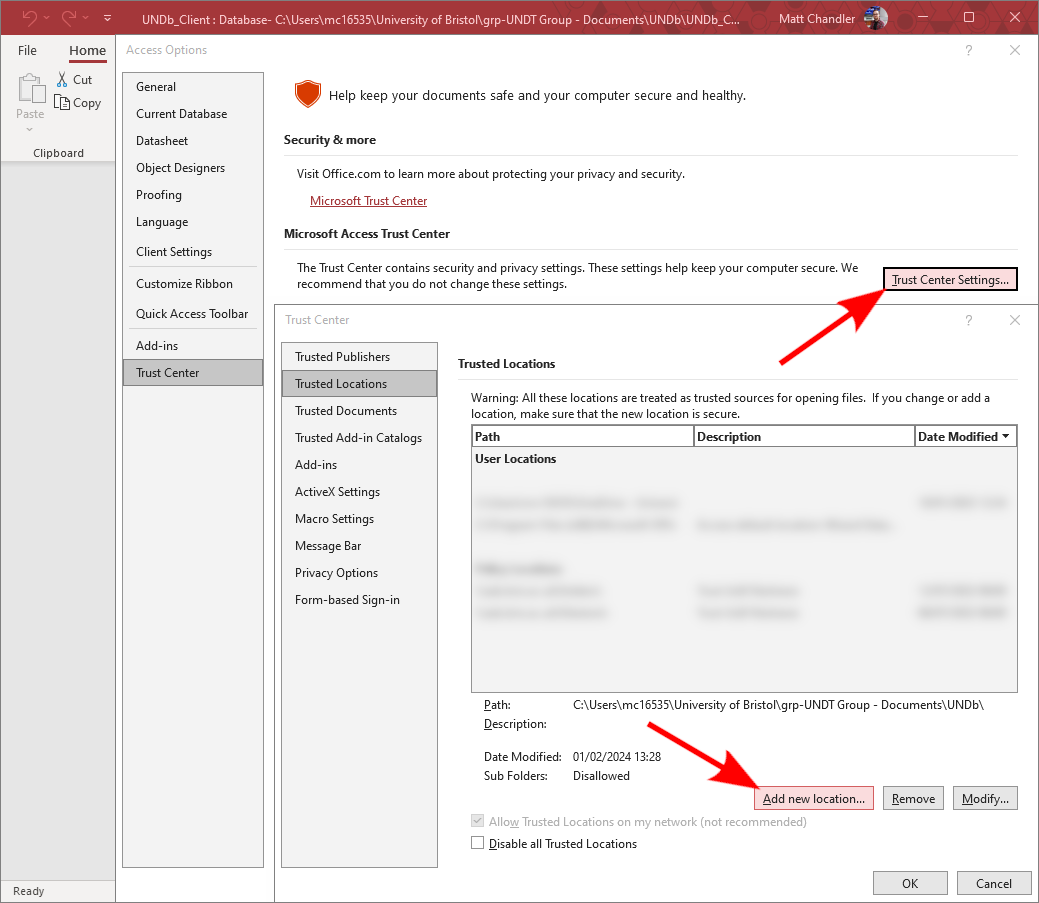Select Object Designers category
This screenshot has height=903, width=1039.
coord(193,168)
